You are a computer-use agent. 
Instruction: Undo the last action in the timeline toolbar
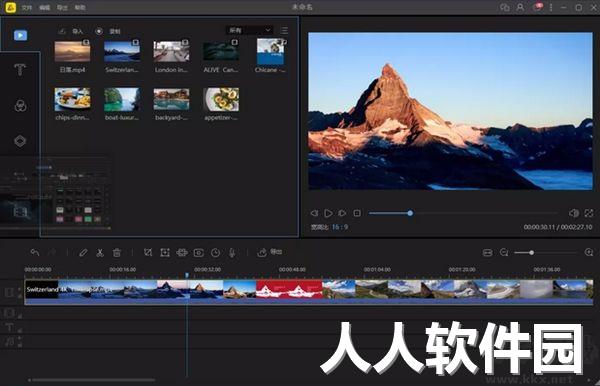click(35, 252)
